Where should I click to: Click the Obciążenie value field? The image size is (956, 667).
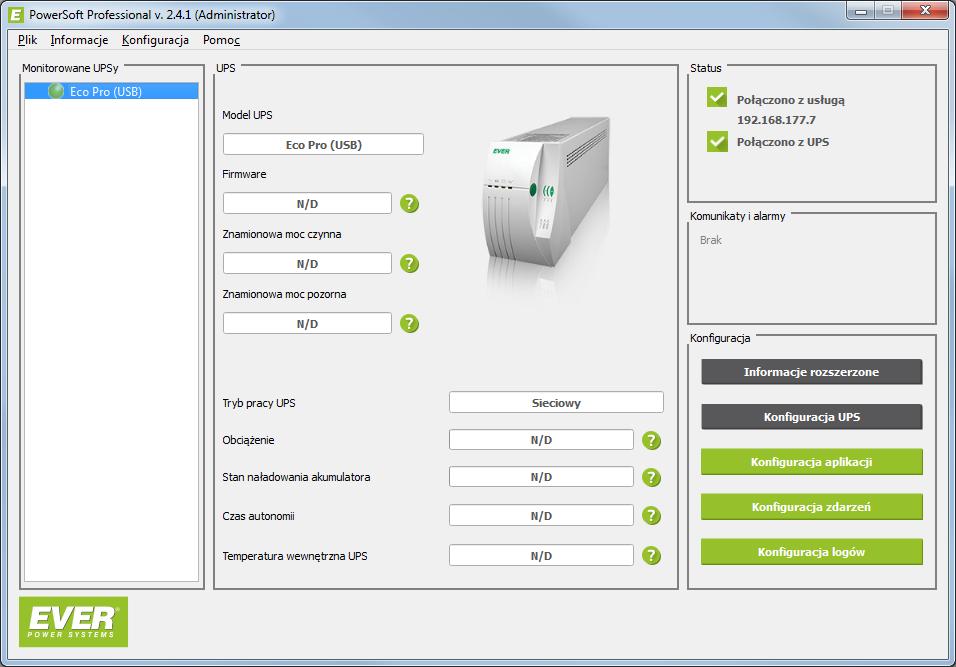541,440
